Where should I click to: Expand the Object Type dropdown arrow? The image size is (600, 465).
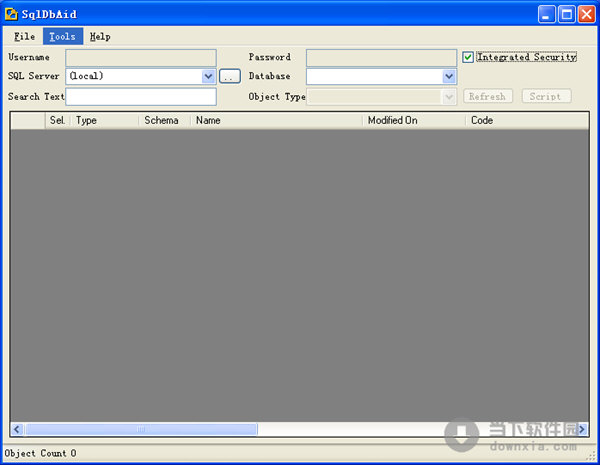(x=449, y=96)
